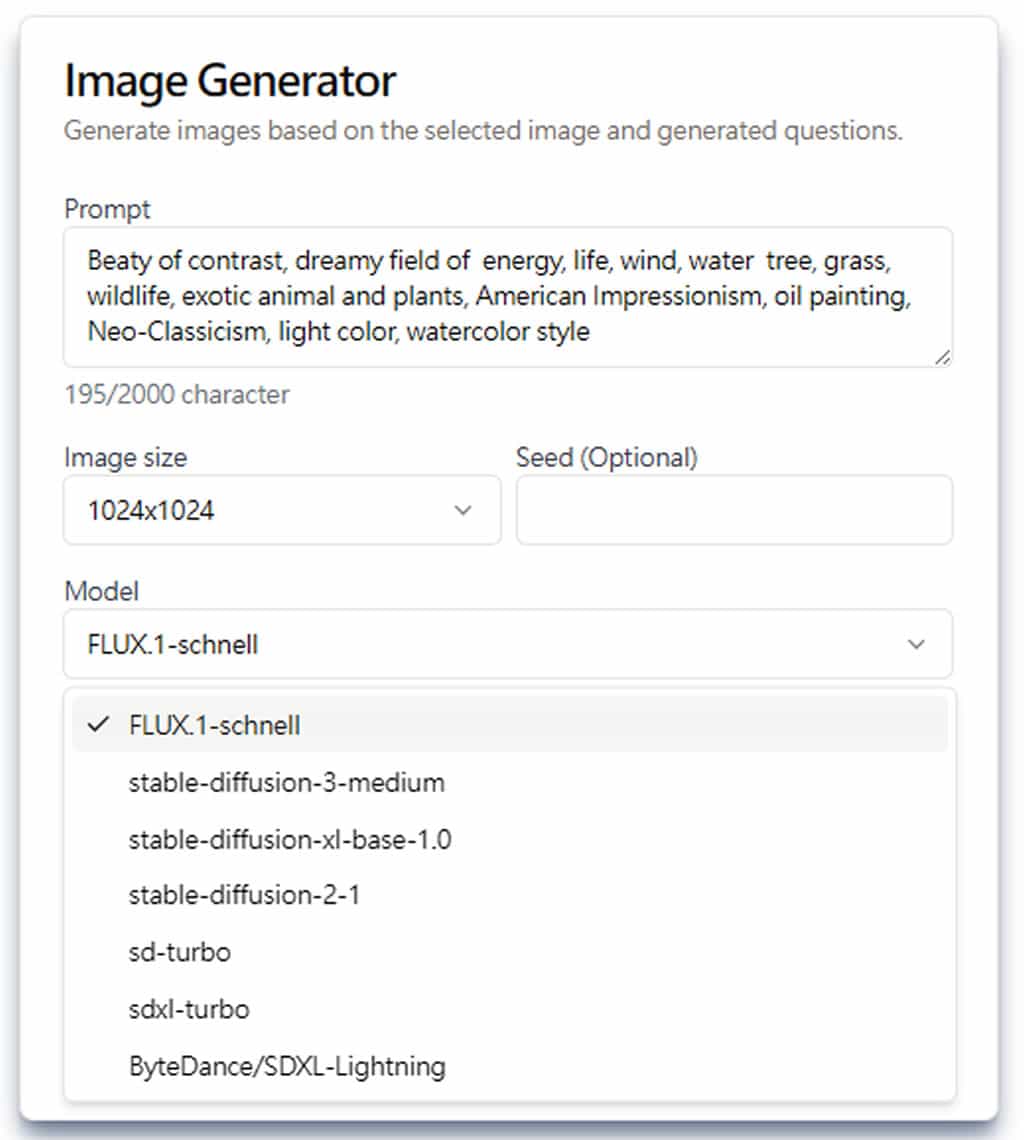Click the Image size label

coord(125,457)
